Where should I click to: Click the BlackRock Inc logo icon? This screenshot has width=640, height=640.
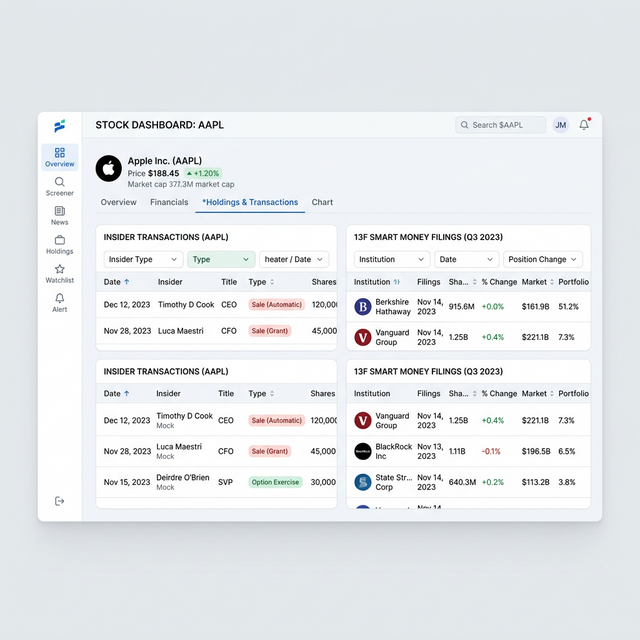click(362, 451)
